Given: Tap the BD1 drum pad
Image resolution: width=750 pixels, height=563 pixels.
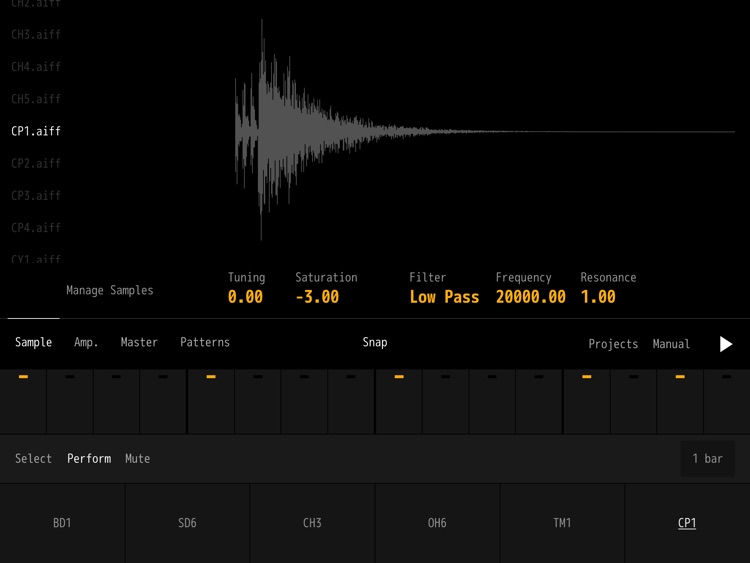Looking at the screenshot, I should [x=62, y=523].
